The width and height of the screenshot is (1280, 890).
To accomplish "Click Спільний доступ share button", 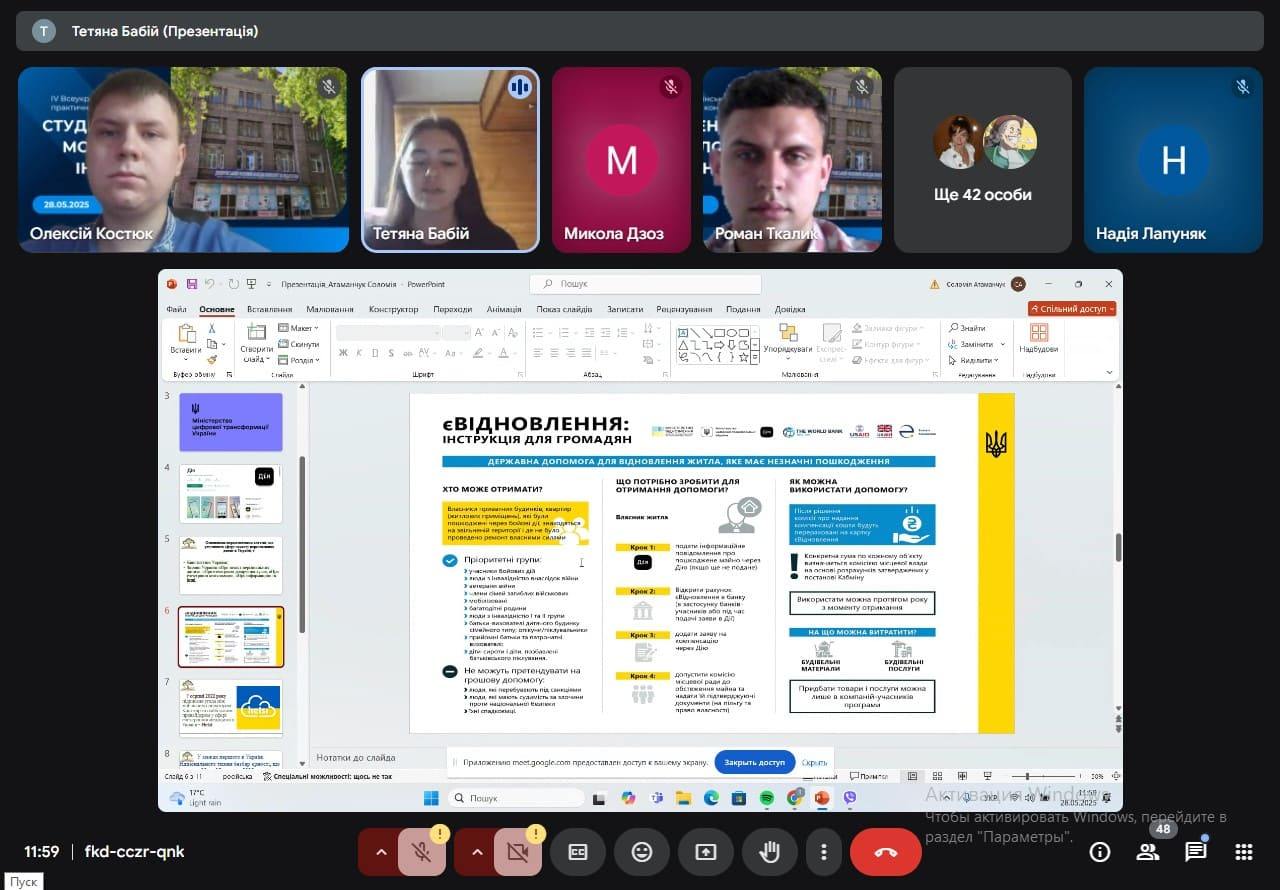I will click(1072, 309).
